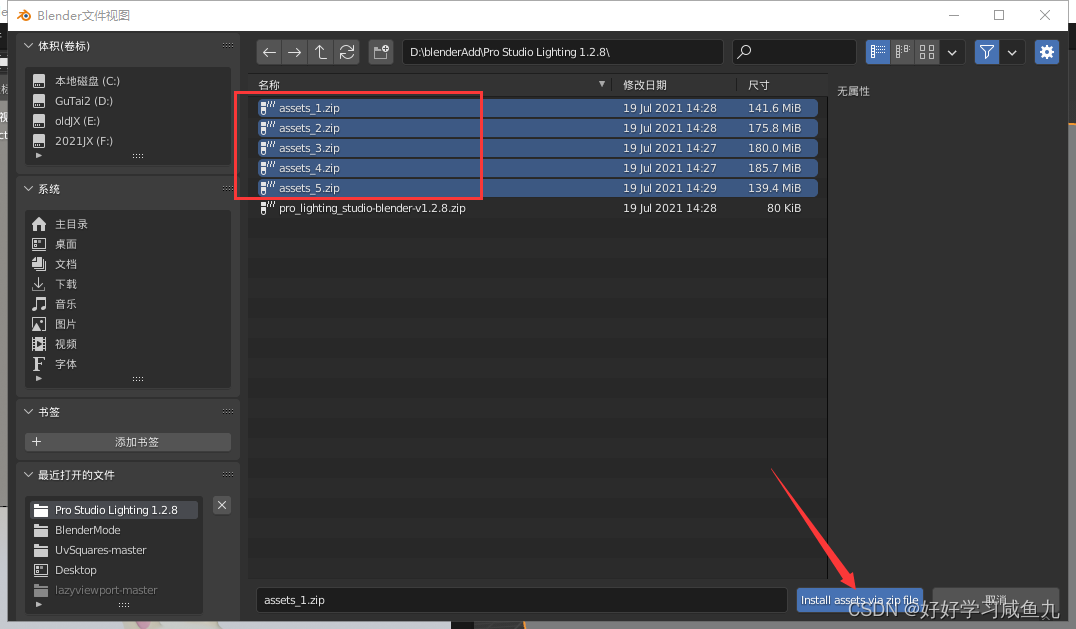Select the assets_3.zip file
Viewport: 1076px width, 629px height.
tap(538, 148)
